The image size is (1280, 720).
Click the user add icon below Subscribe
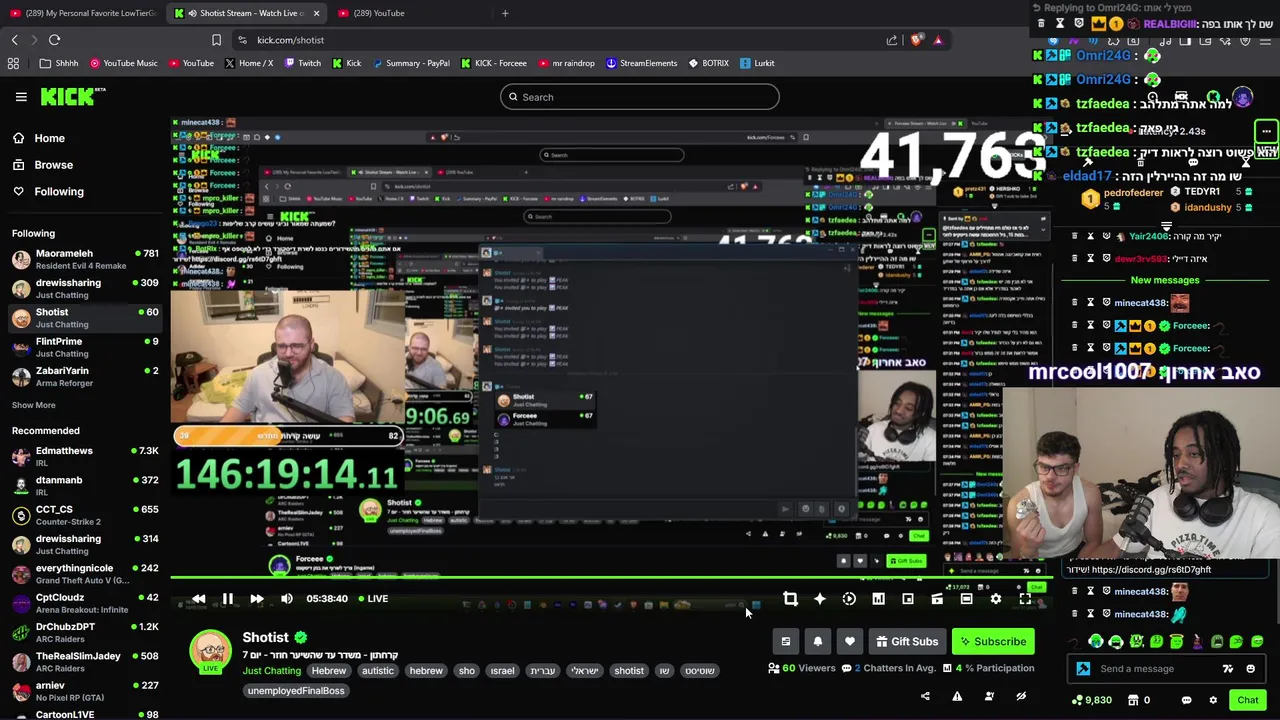click(x=989, y=696)
